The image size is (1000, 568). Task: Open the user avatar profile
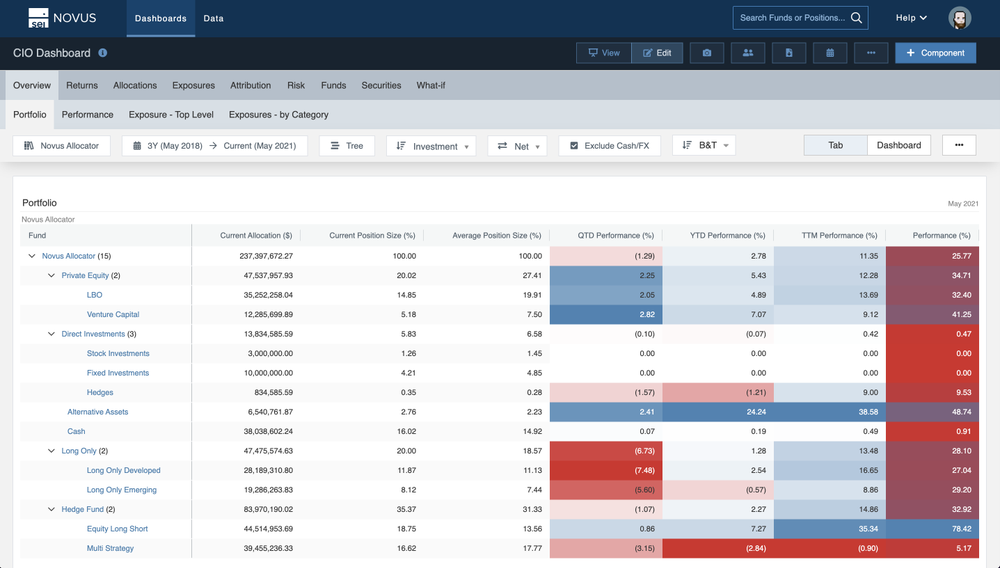960,18
